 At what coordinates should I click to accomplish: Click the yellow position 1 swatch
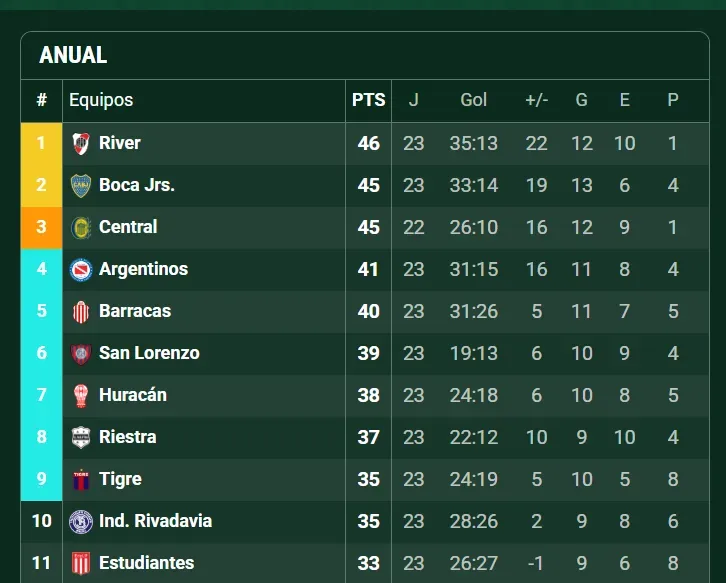(41, 143)
